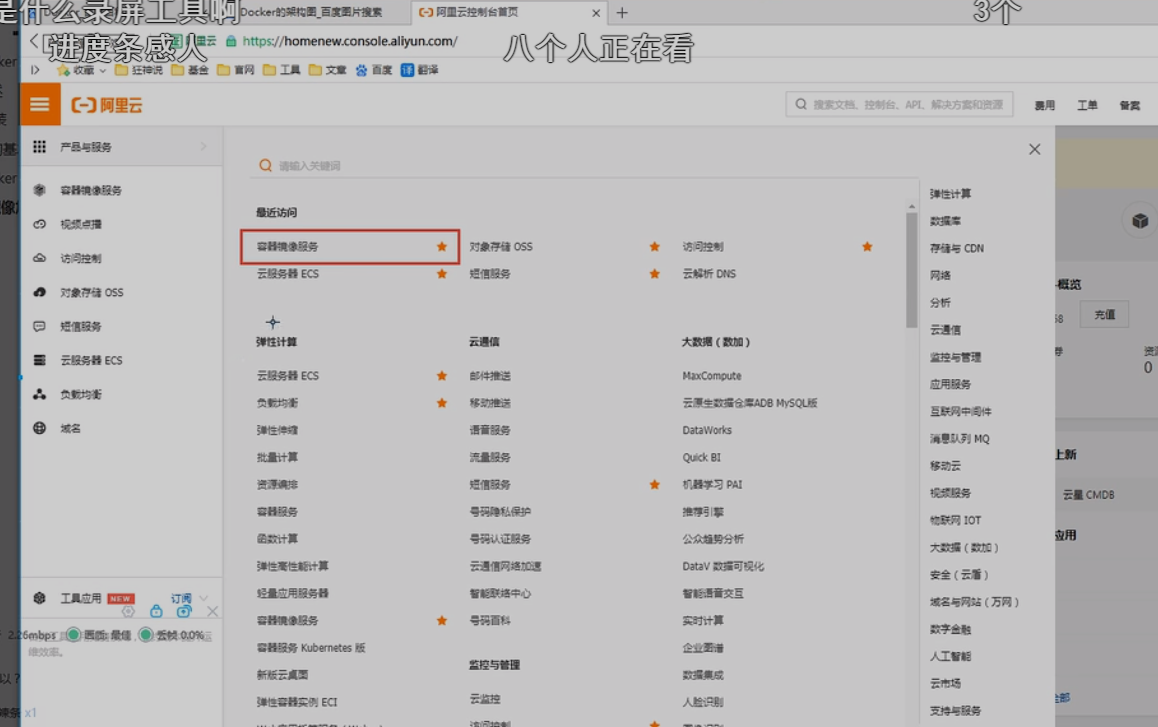Open the 基金 bookmark folder
The image size is (1158, 727).
[190, 70]
